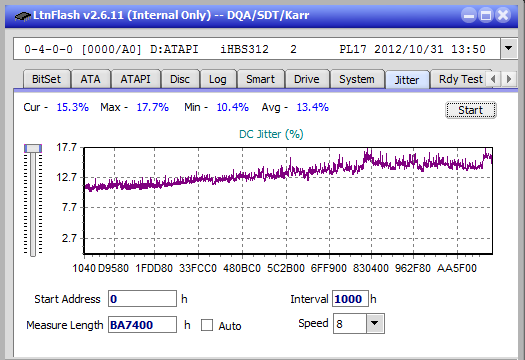Click the x-axis label 1FDD80
The image size is (525, 360).
coord(154,268)
